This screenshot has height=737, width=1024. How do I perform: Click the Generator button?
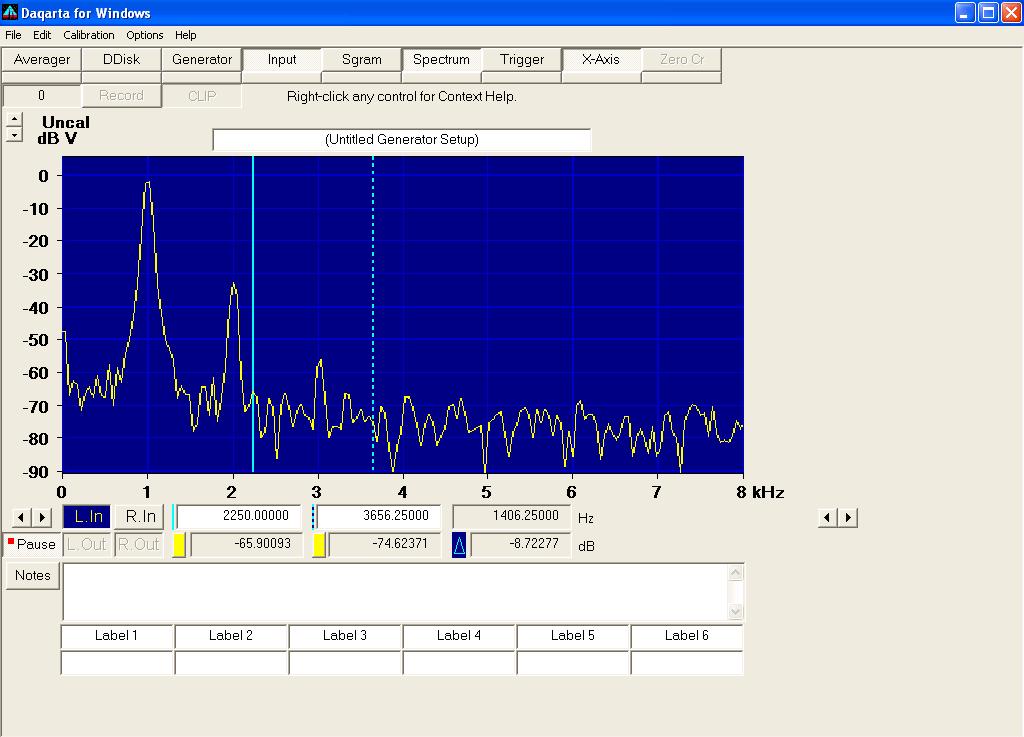202,60
